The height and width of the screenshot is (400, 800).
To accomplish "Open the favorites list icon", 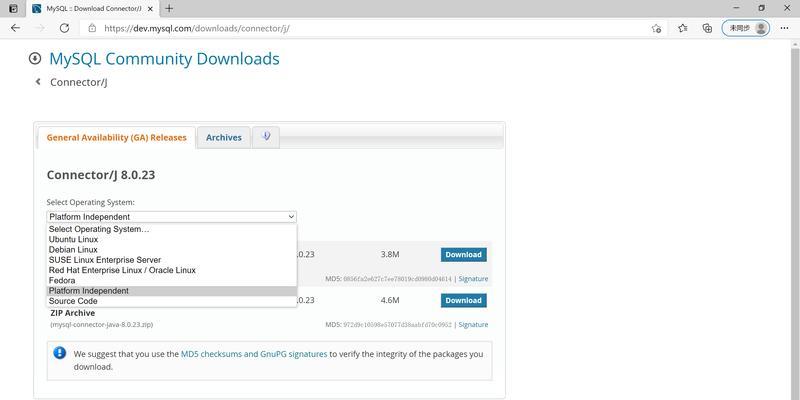I will coord(683,28).
